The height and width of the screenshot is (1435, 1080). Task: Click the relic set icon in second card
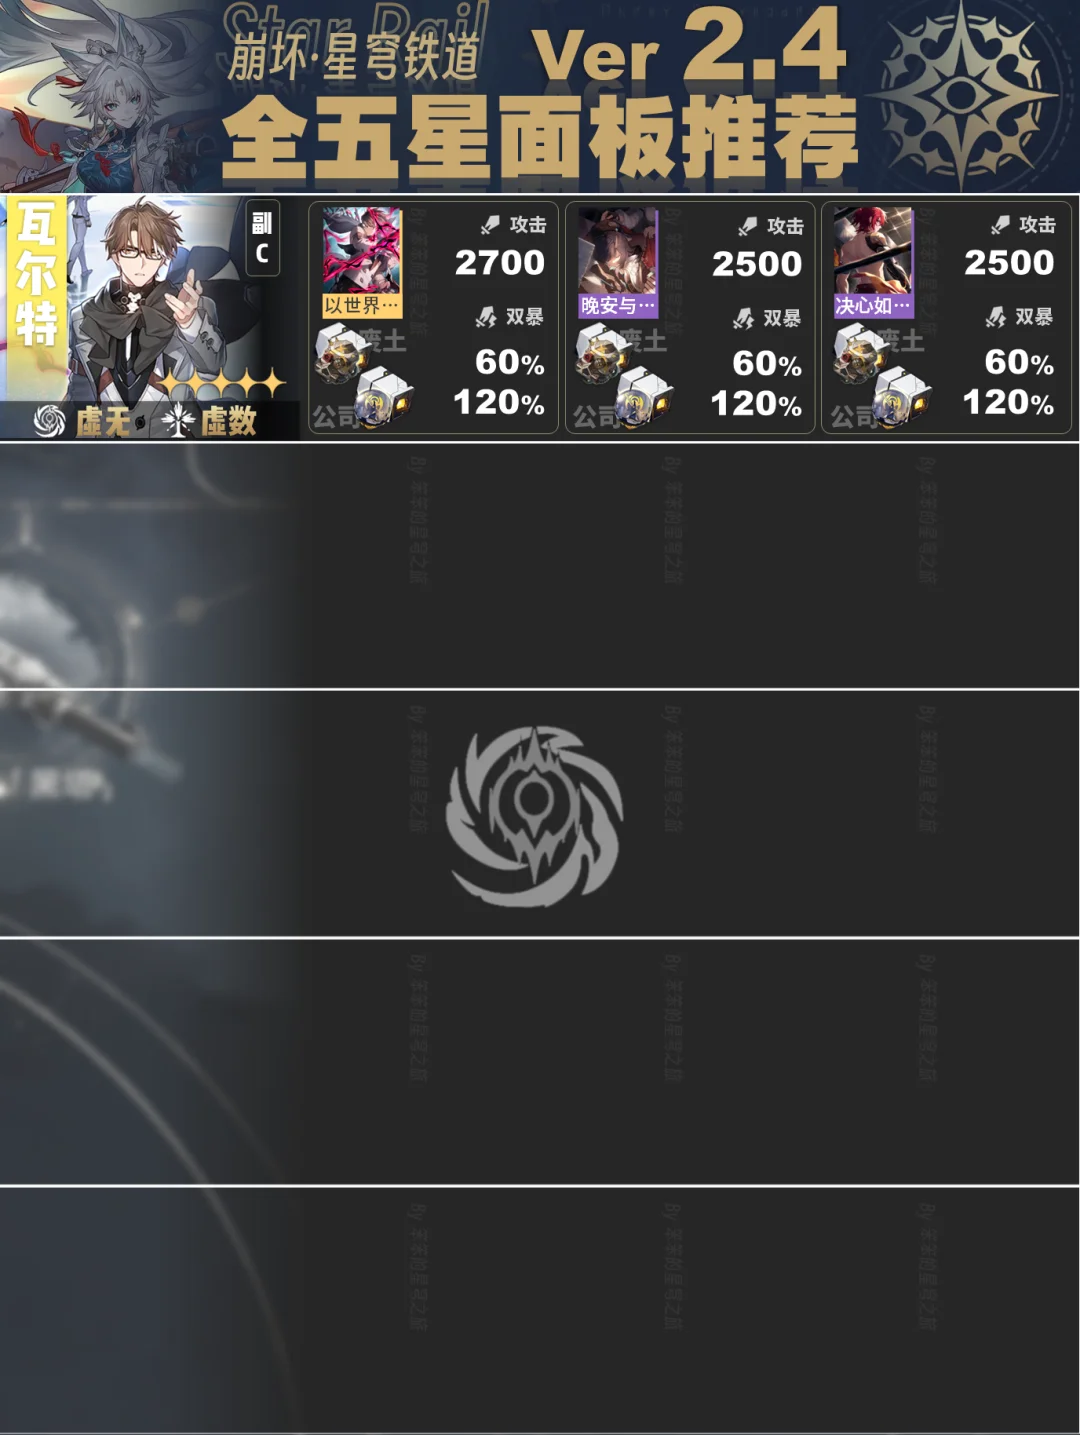(602, 354)
